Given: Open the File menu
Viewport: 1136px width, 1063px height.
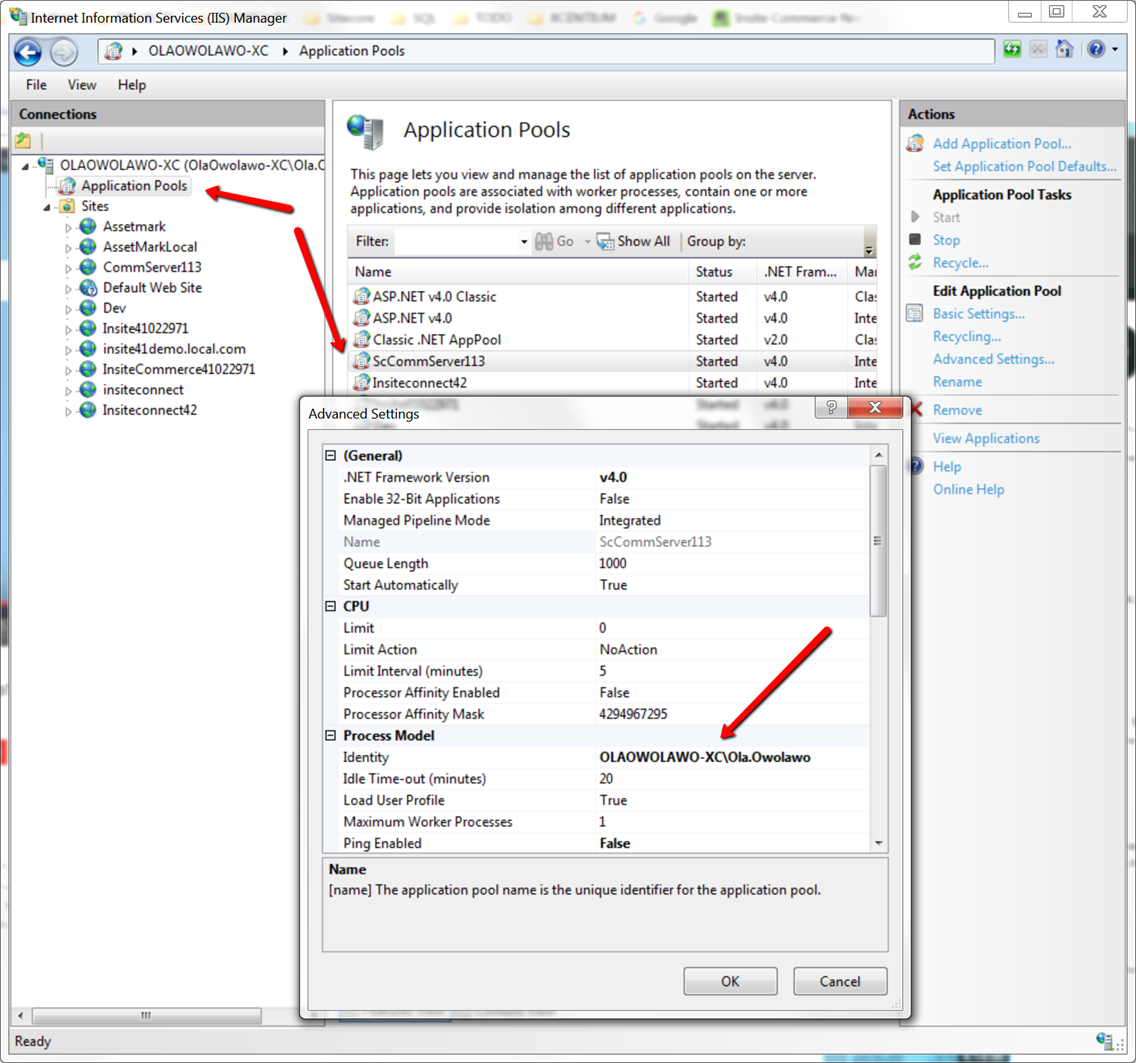Looking at the screenshot, I should pos(36,85).
